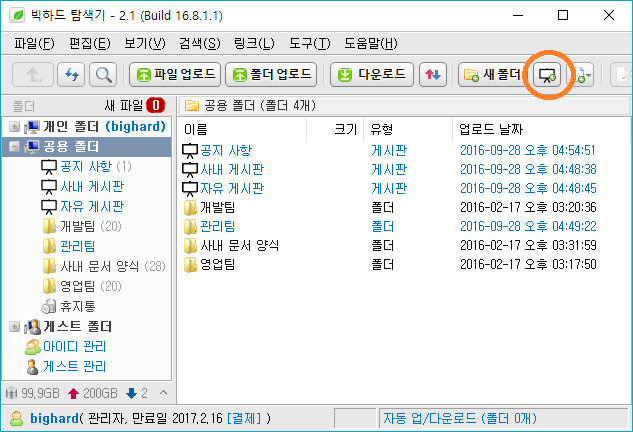The width and height of the screenshot is (633, 432).
Task: Click the go-up-one-folder arrow icon
Action: 33,74
